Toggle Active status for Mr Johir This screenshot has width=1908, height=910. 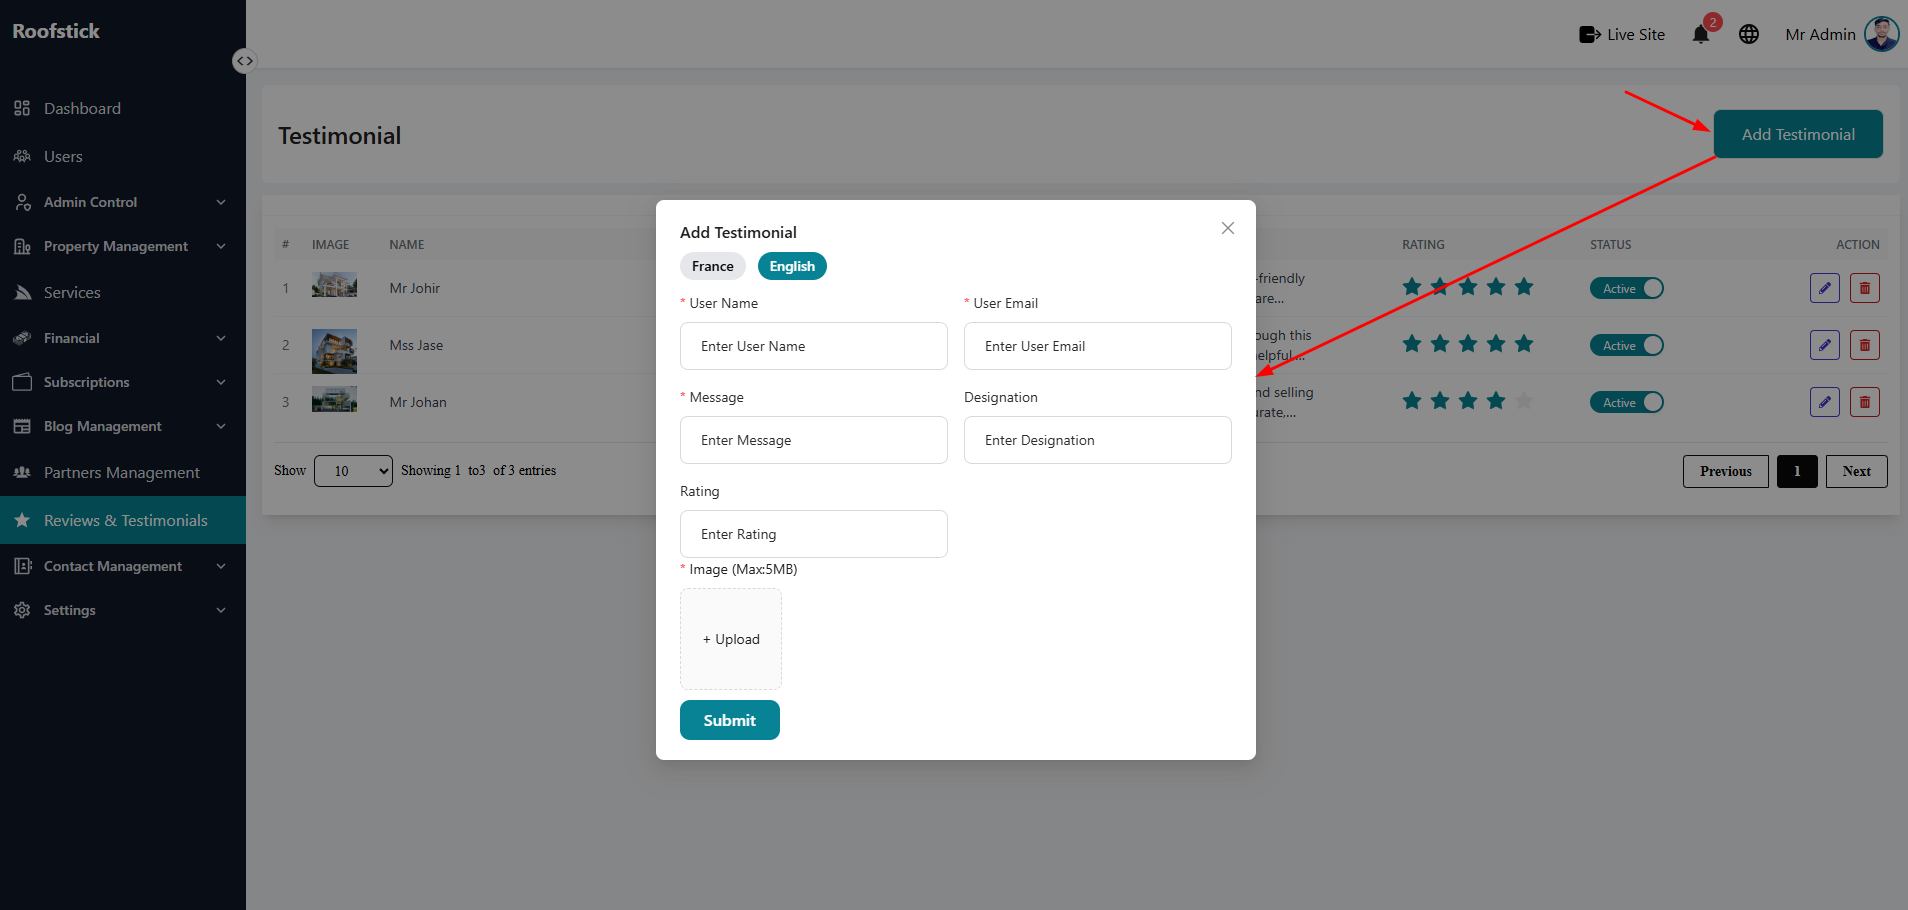pyautogui.click(x=1627, y=288)
